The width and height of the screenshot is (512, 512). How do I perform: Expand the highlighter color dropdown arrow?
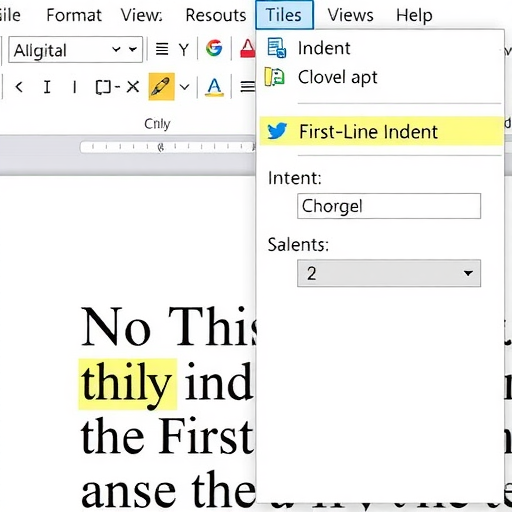[184, 87]
